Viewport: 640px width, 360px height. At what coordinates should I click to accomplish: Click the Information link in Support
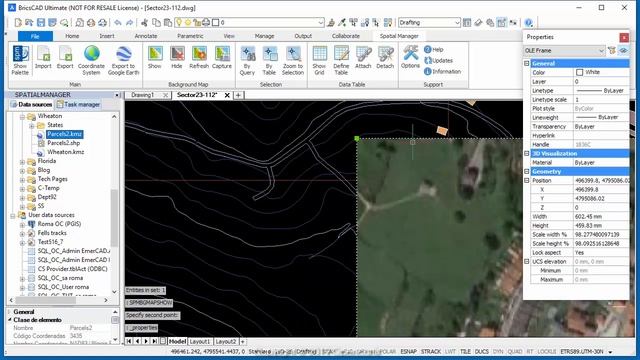(442, 71)
